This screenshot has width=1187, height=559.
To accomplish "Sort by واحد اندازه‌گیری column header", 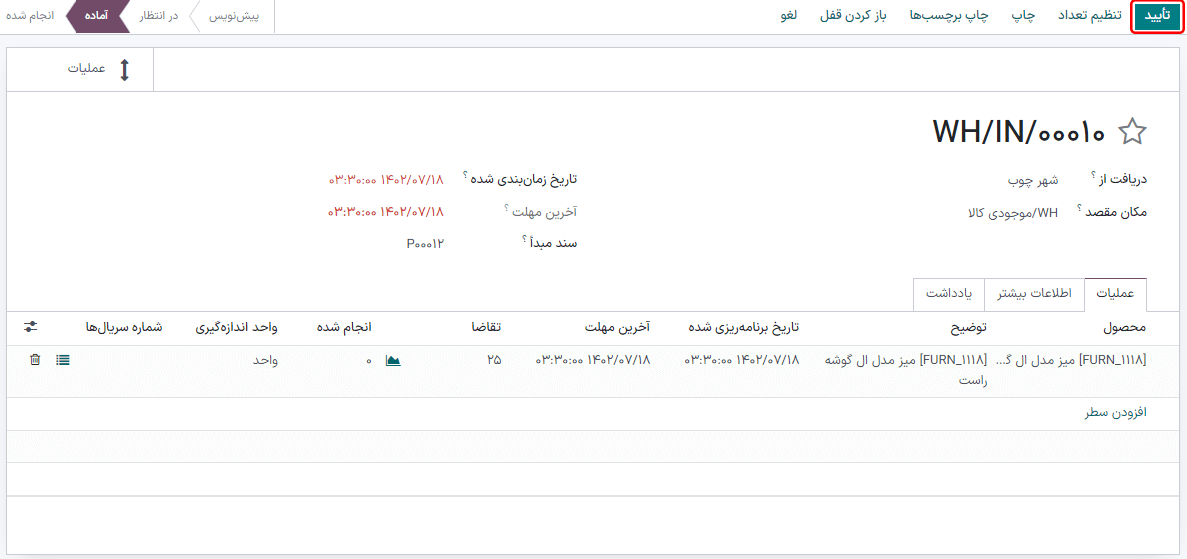I will pos(236,327).
